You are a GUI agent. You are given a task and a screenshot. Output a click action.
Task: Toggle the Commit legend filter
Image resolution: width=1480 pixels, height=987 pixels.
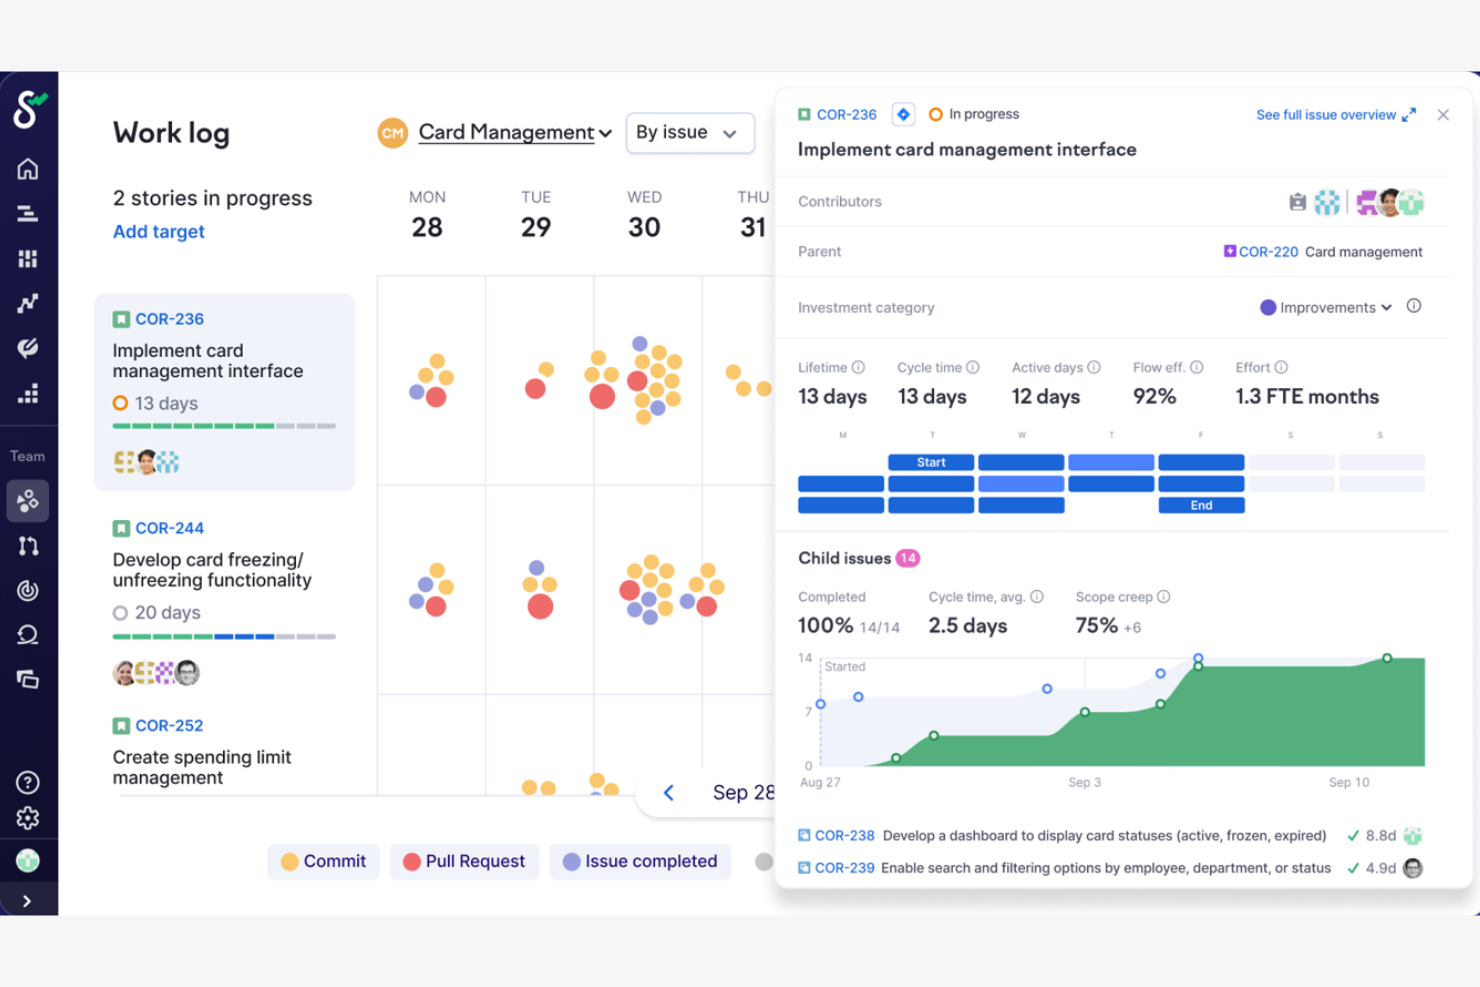click(x=323, y=861)
